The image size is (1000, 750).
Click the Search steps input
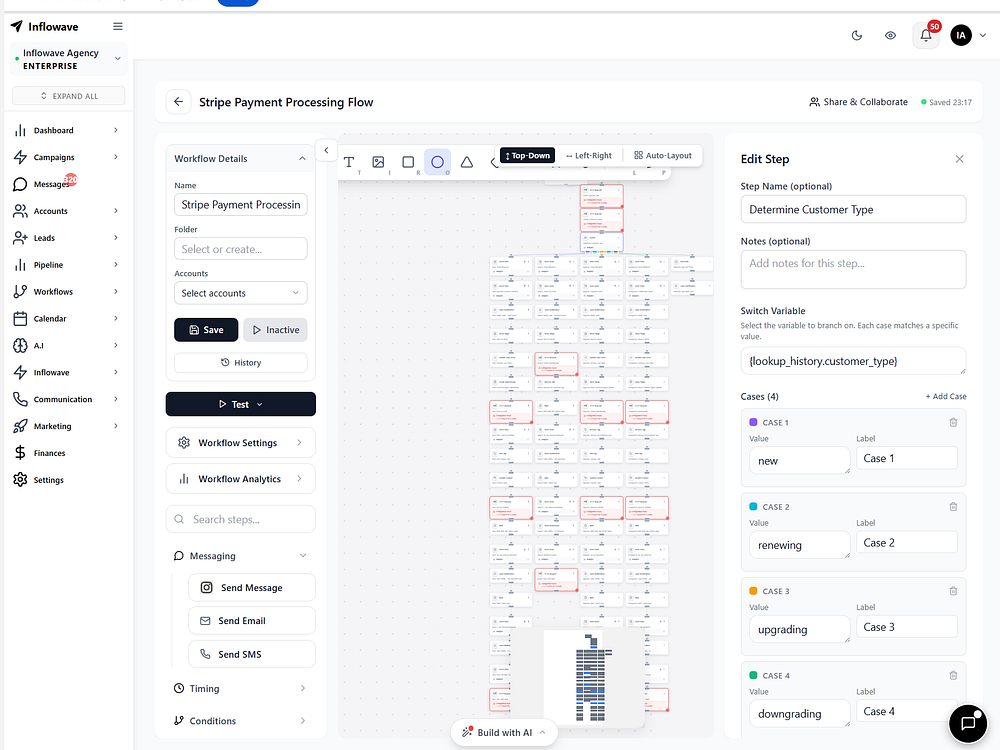point(240,519)
